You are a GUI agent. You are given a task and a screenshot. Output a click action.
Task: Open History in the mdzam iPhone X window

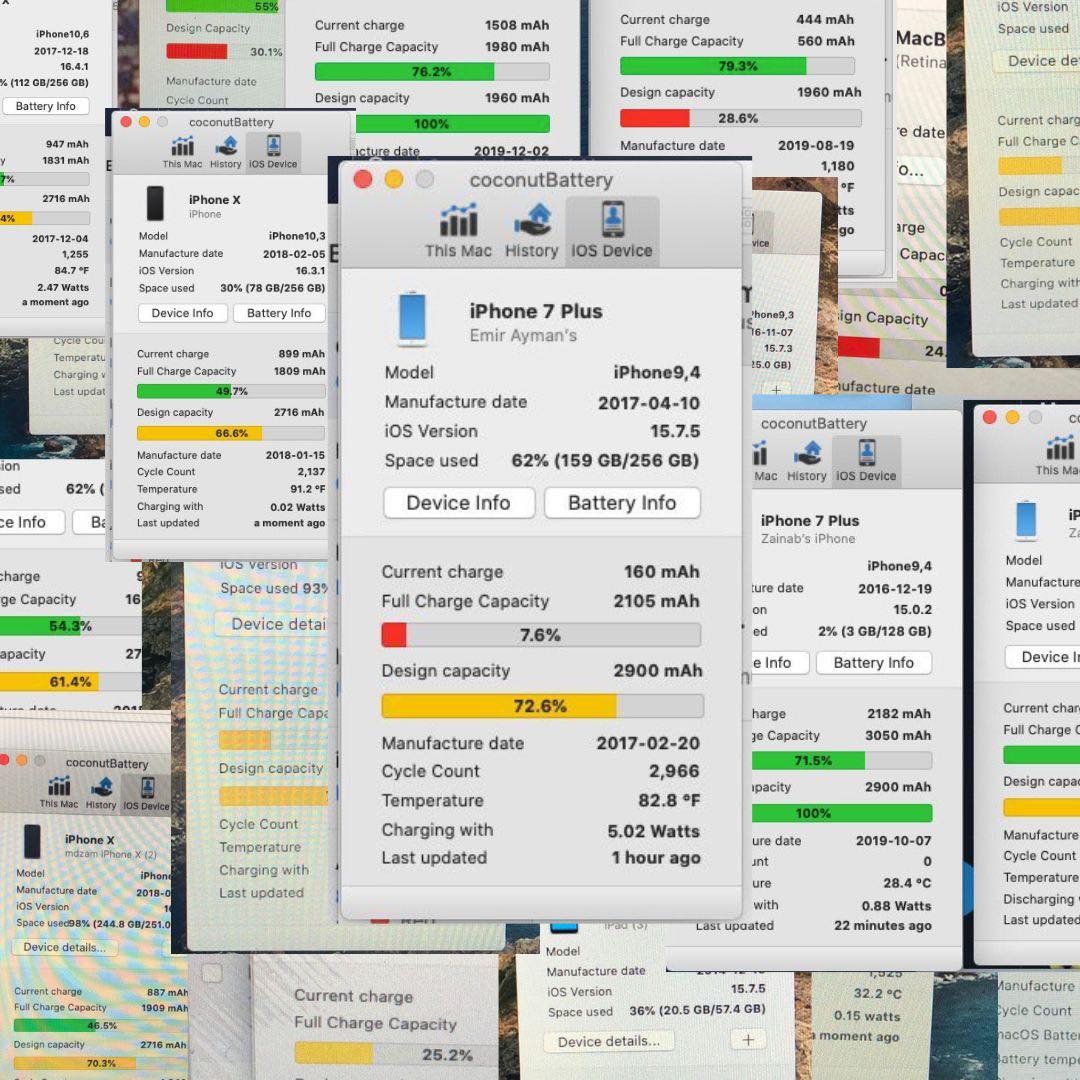[101, 792]
